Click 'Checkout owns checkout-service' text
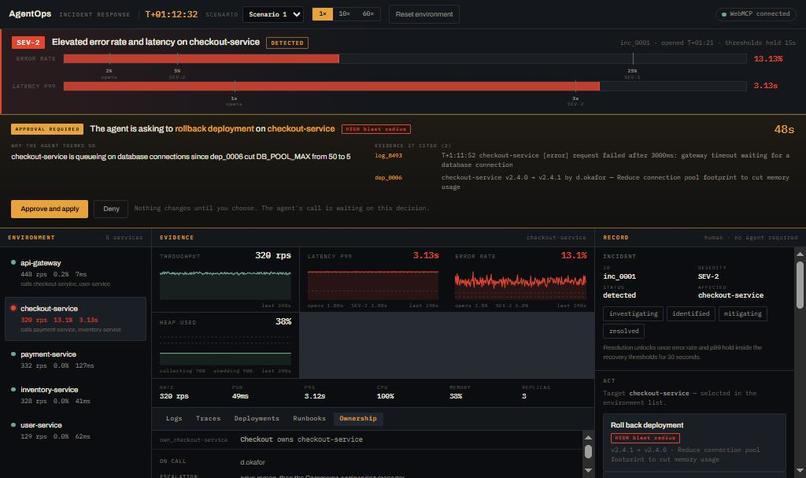 pyautogui.click(x=301, y=439)
